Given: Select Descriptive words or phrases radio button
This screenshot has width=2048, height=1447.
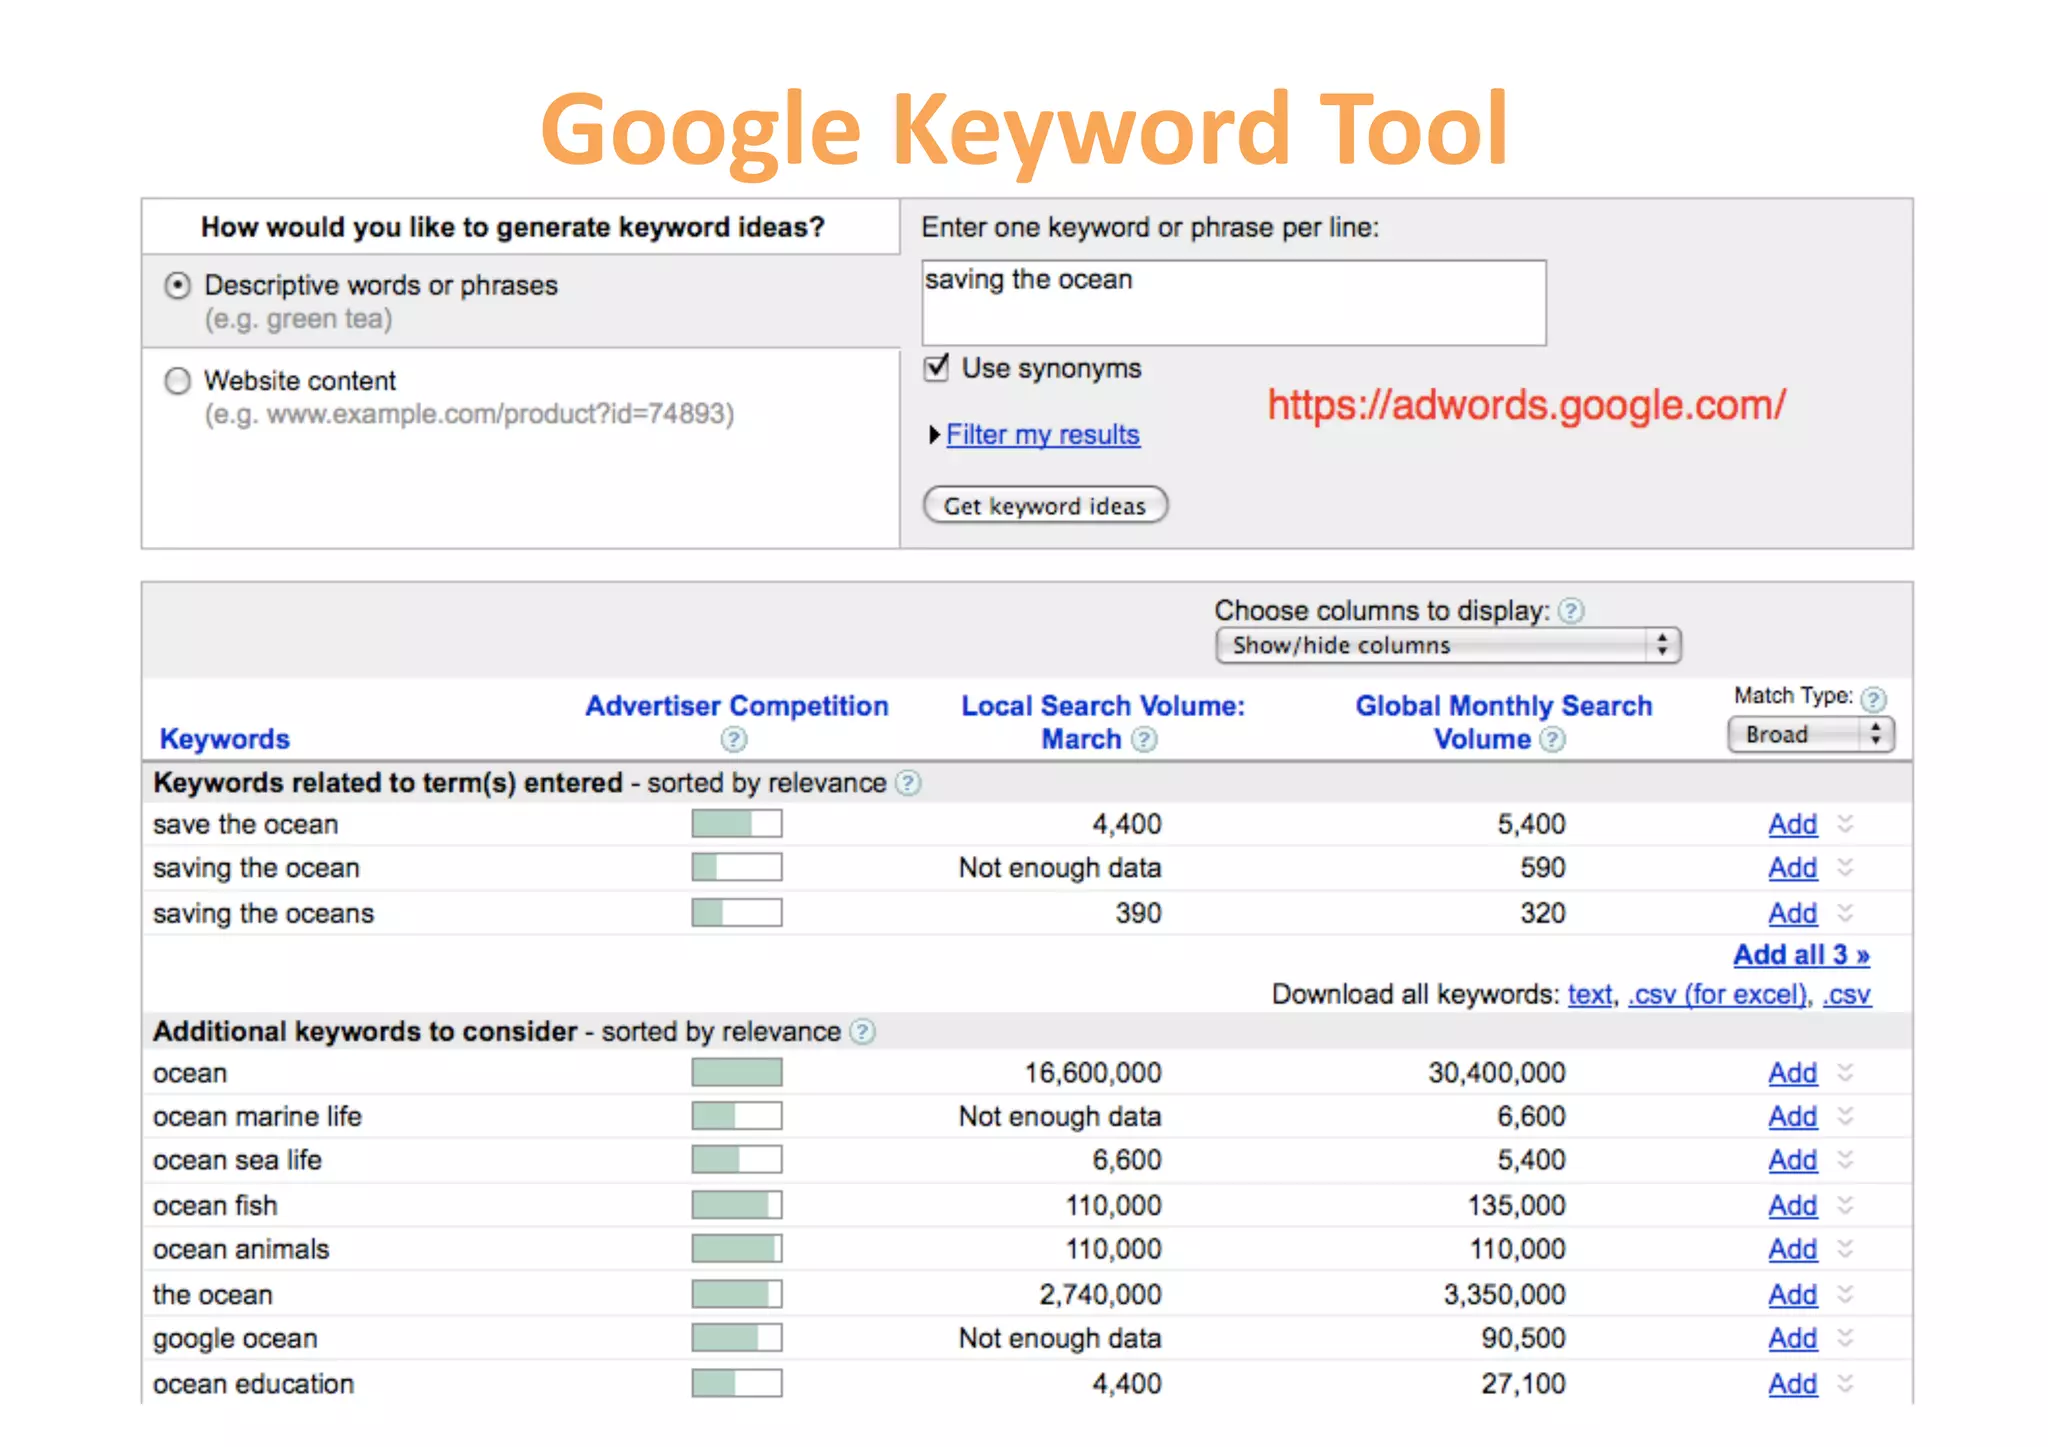Looking at the screenshot, I should tap(177, 286).
